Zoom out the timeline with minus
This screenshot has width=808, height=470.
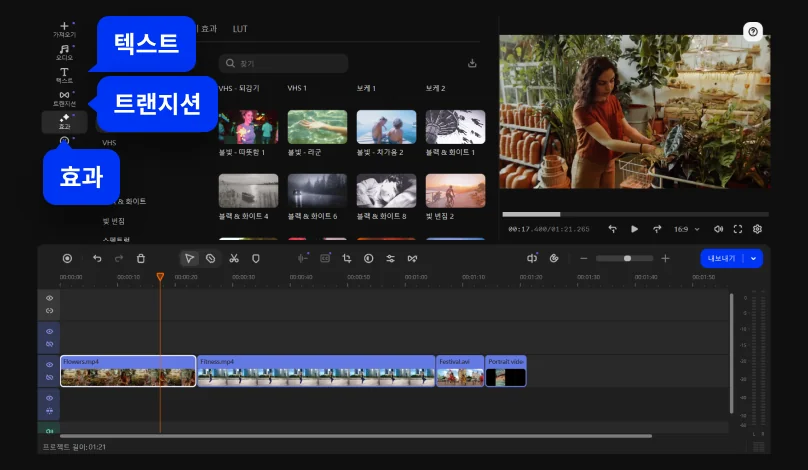(583, 258)
